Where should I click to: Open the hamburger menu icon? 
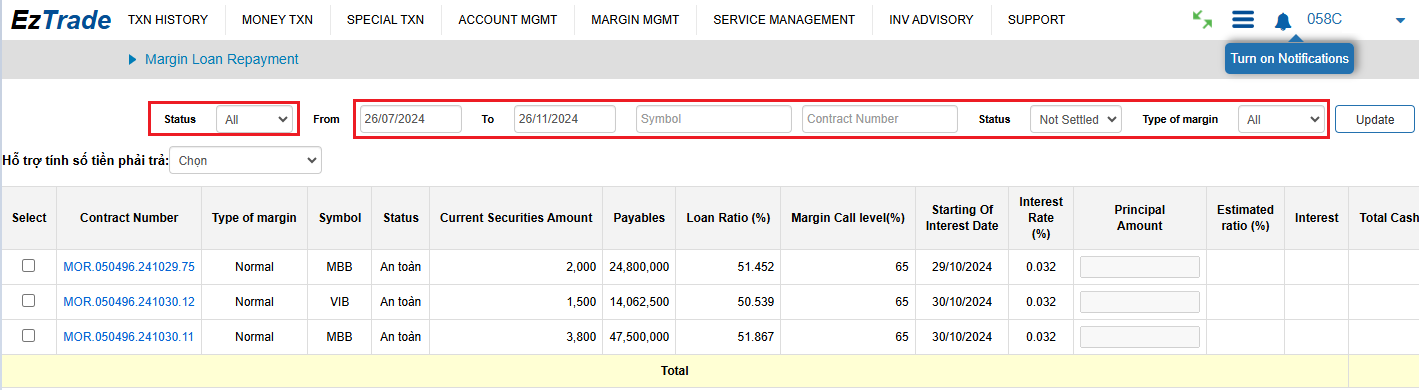point(1243,20)
